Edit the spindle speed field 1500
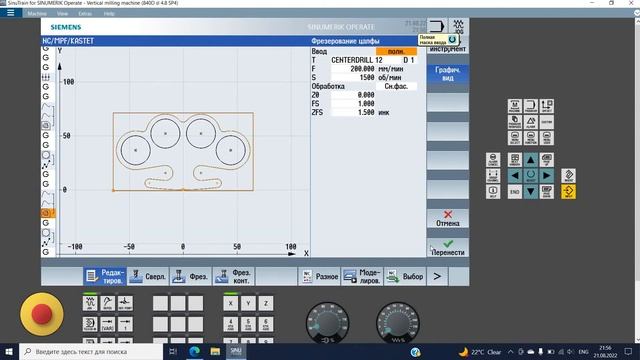Image resolution: width=640 pixels, height=360 pixels. (353, 78)
